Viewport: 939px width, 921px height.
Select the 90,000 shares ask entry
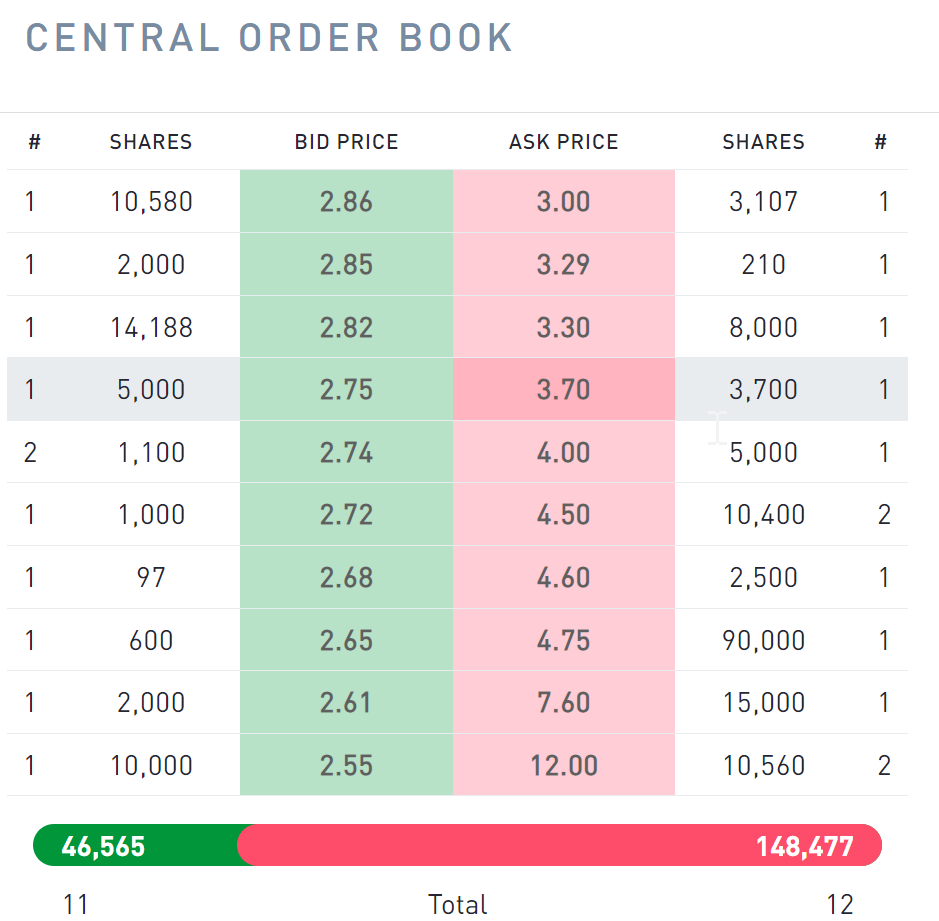pos(763,640)
